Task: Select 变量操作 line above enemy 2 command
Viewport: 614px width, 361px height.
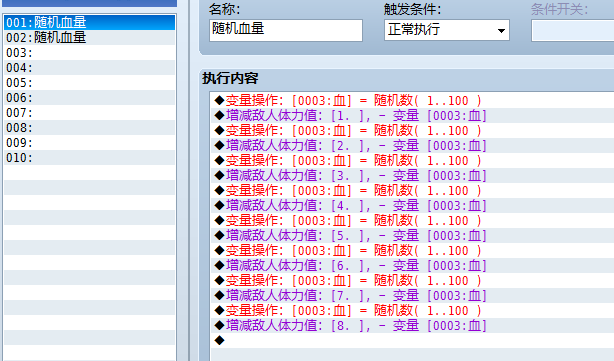Action: pyautogui.click(x=413, y=130)
